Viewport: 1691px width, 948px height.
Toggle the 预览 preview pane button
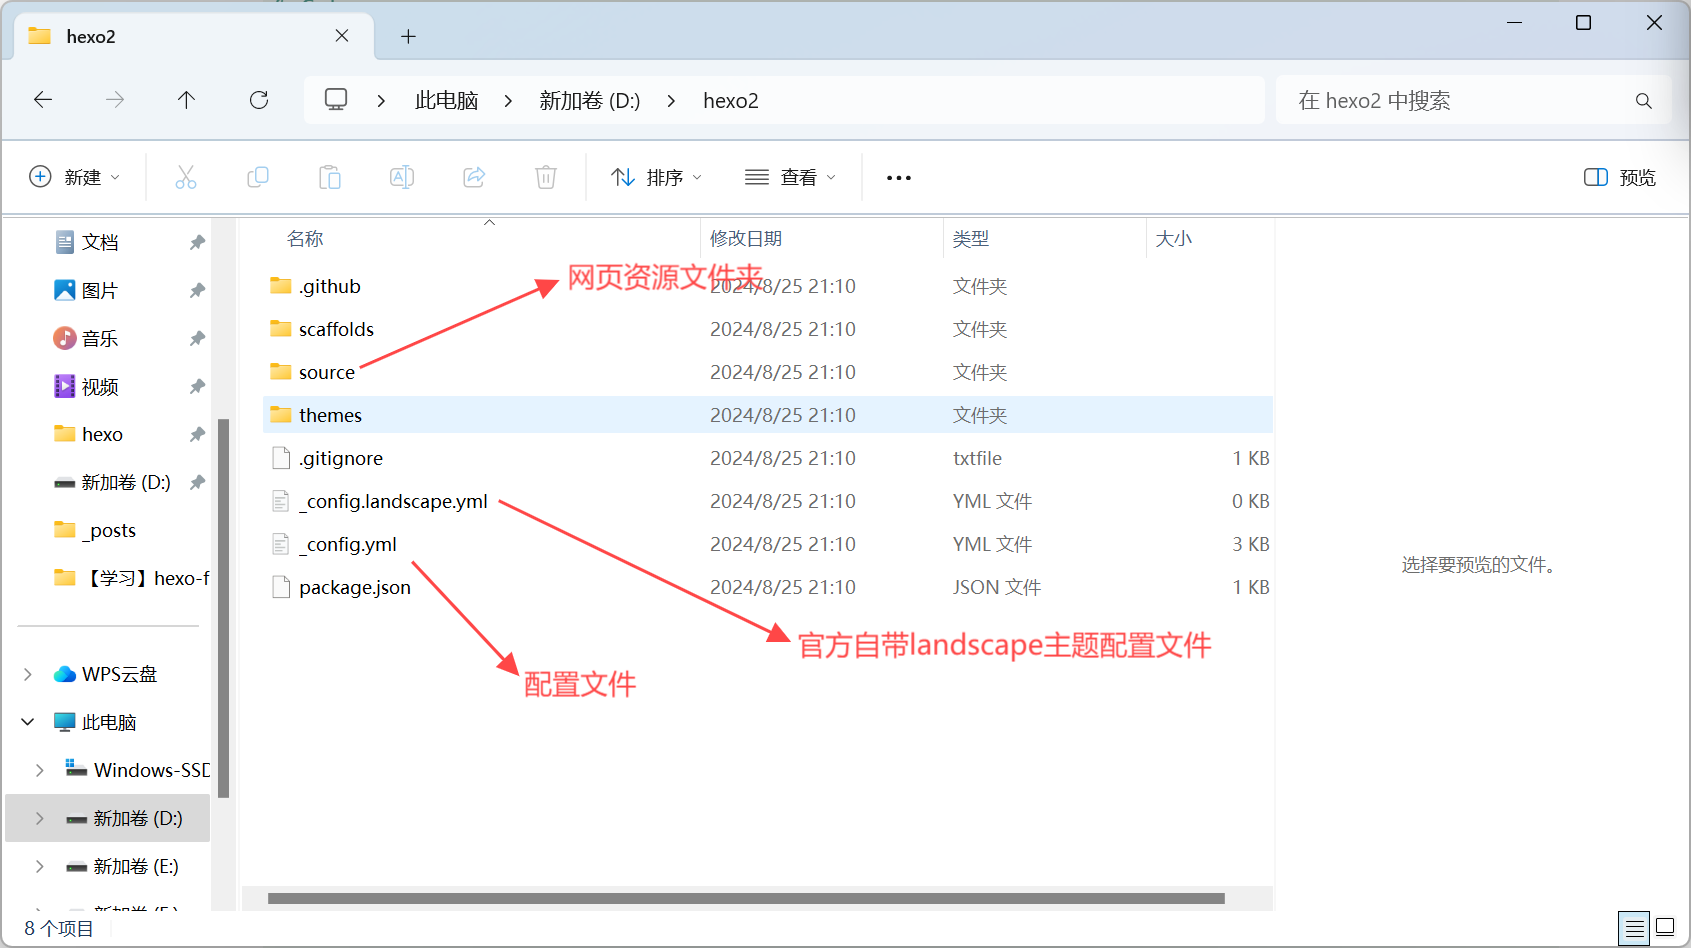pos(1620,177)
